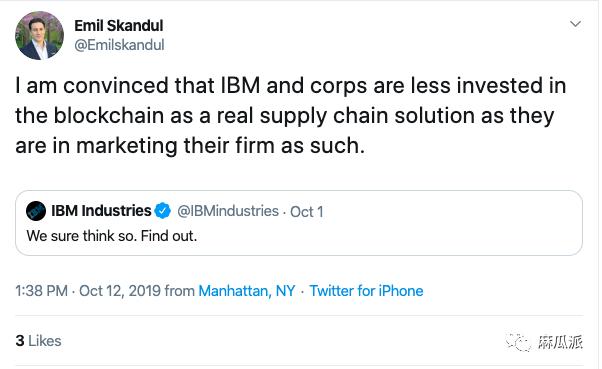Click the Twitter for iPhone link

point(366,291)
